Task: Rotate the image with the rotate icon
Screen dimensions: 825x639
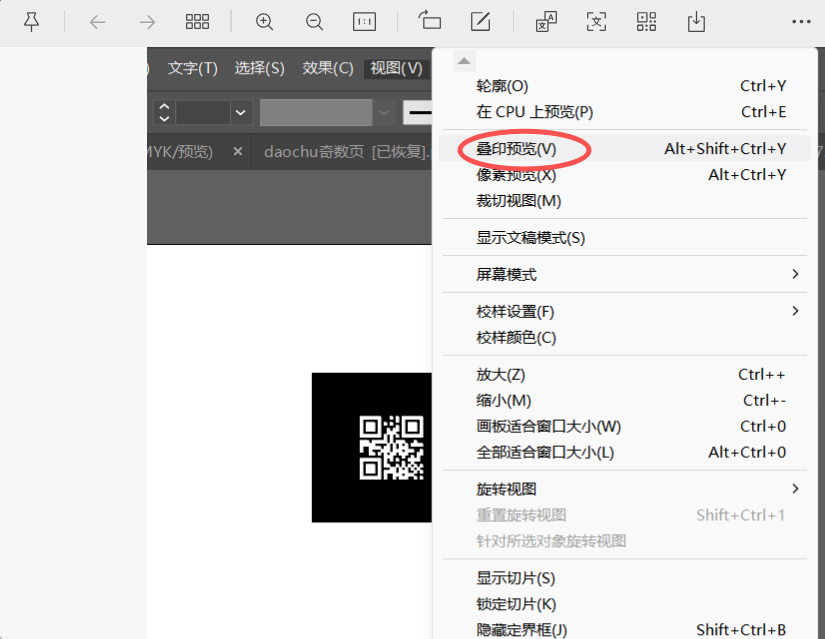Action: click(x=430, y=20)
